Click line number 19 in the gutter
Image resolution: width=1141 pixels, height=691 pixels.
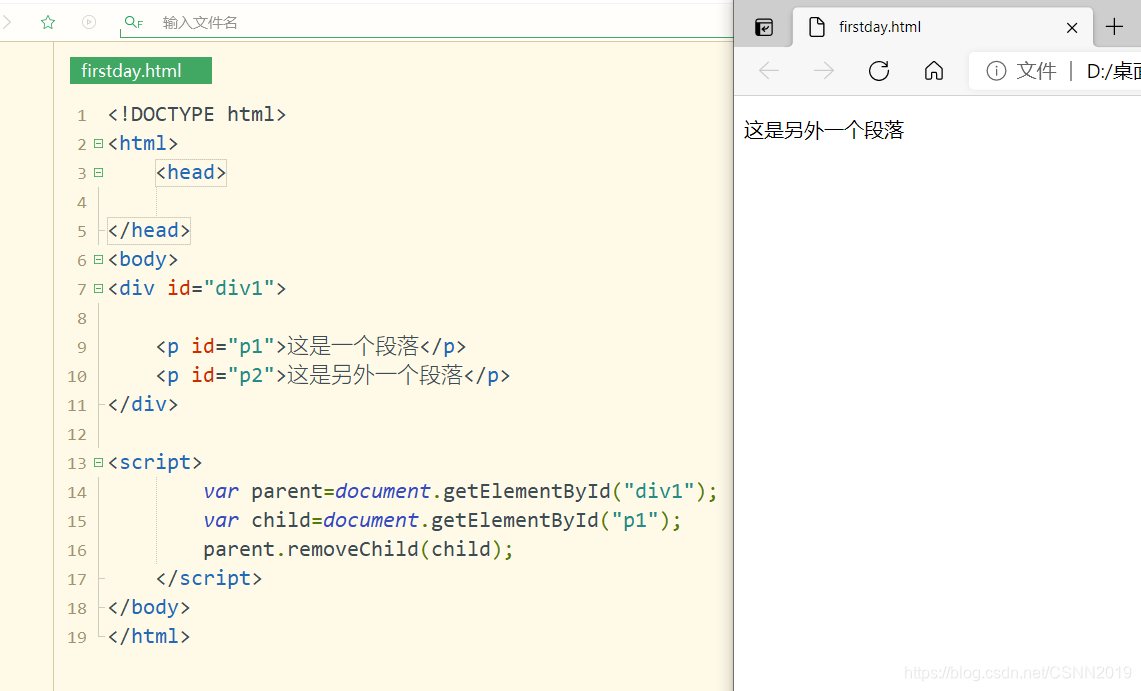click(x=77, y=638)
